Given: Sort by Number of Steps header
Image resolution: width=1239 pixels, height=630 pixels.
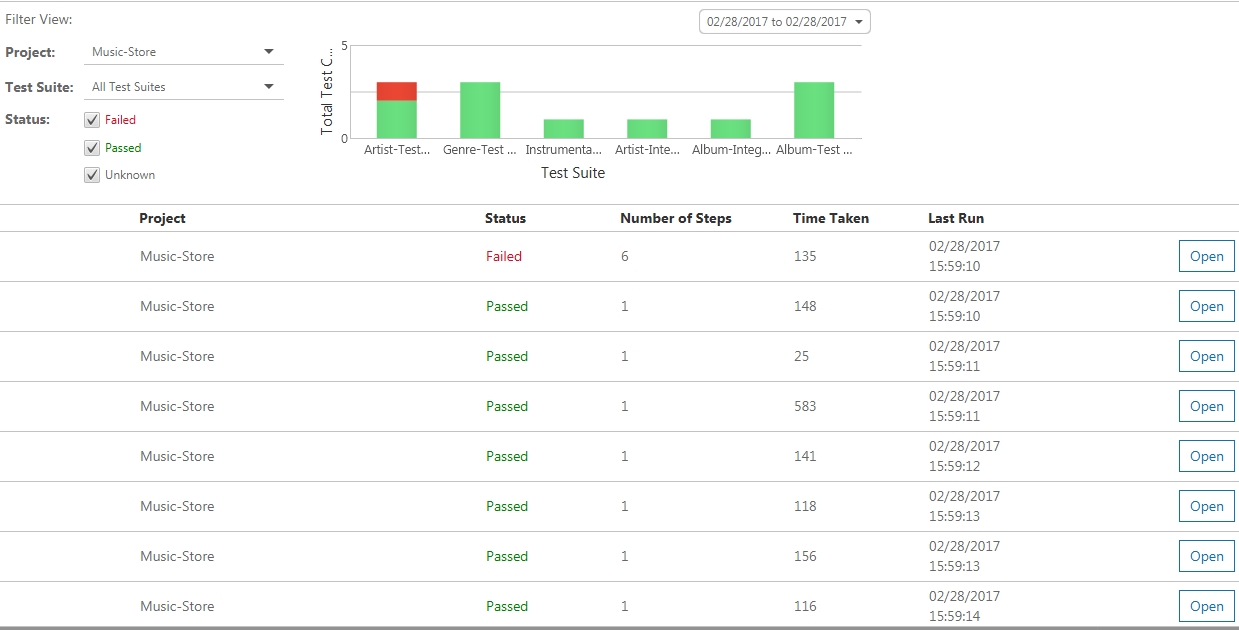Looking at the screenshot, I should pyautogui.click(x=675, y=218).
